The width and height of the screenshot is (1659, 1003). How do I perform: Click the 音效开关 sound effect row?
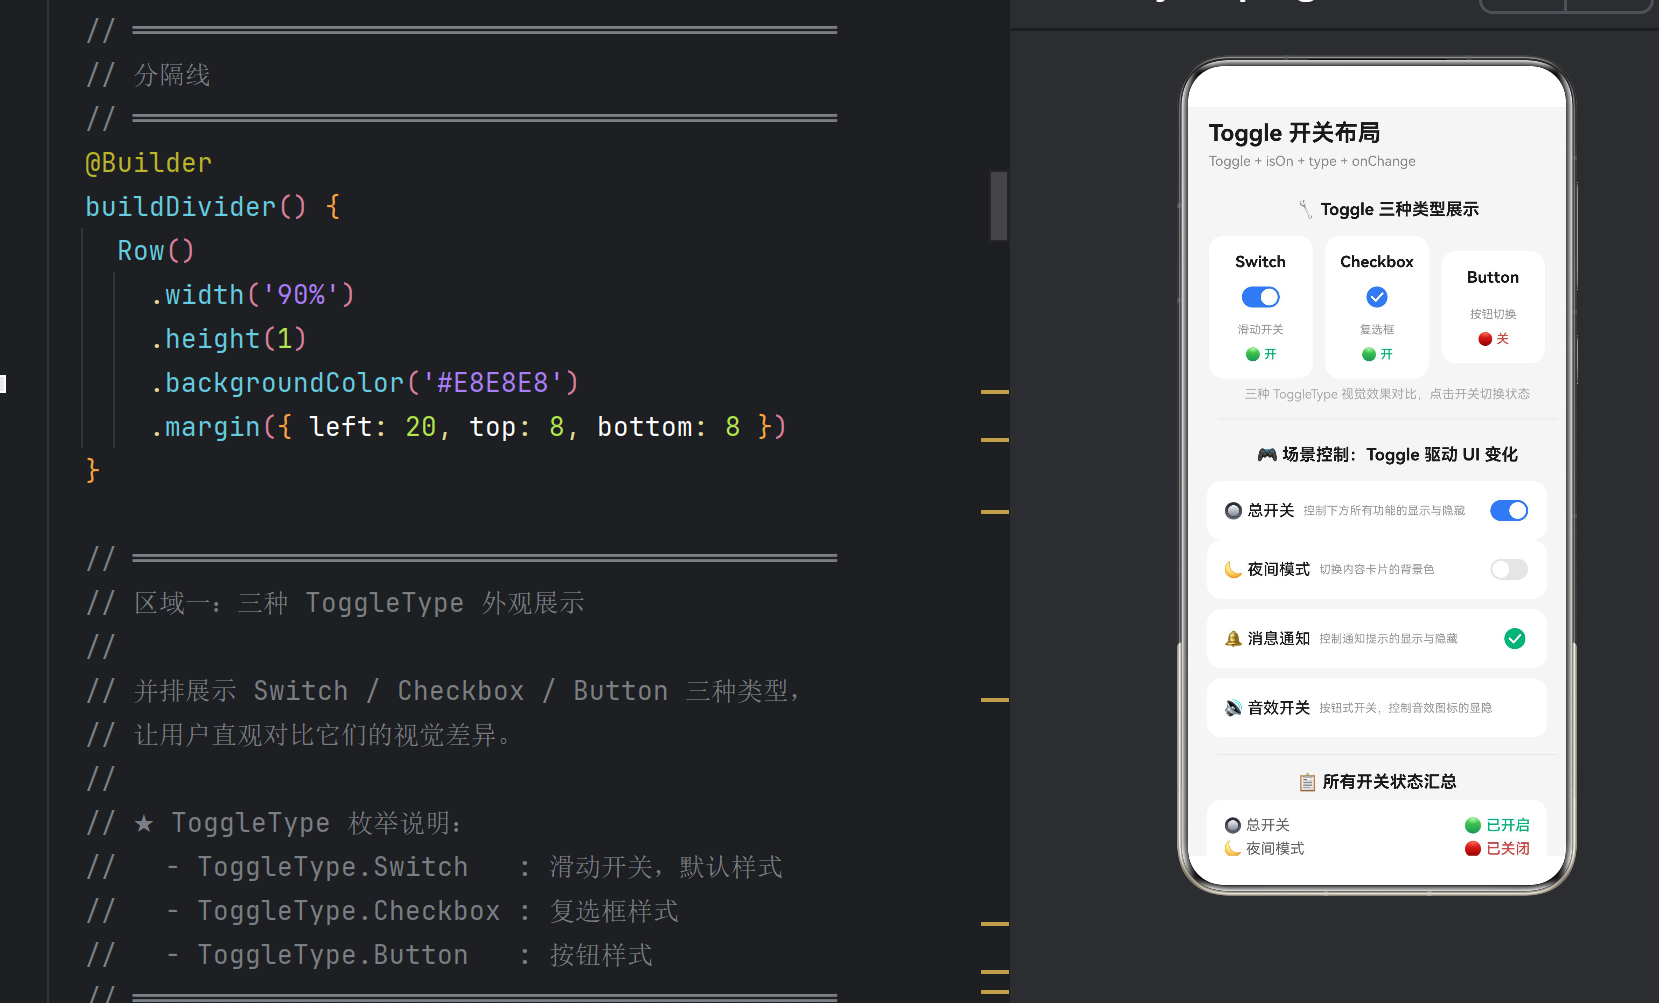(x=1377, y=708)
